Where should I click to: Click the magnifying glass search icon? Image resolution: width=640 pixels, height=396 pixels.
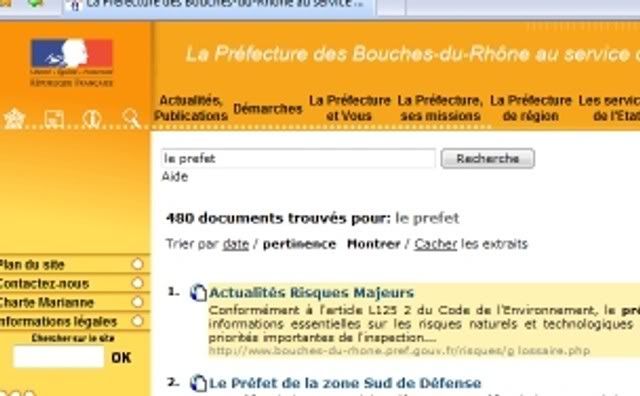tap(131, 119)
